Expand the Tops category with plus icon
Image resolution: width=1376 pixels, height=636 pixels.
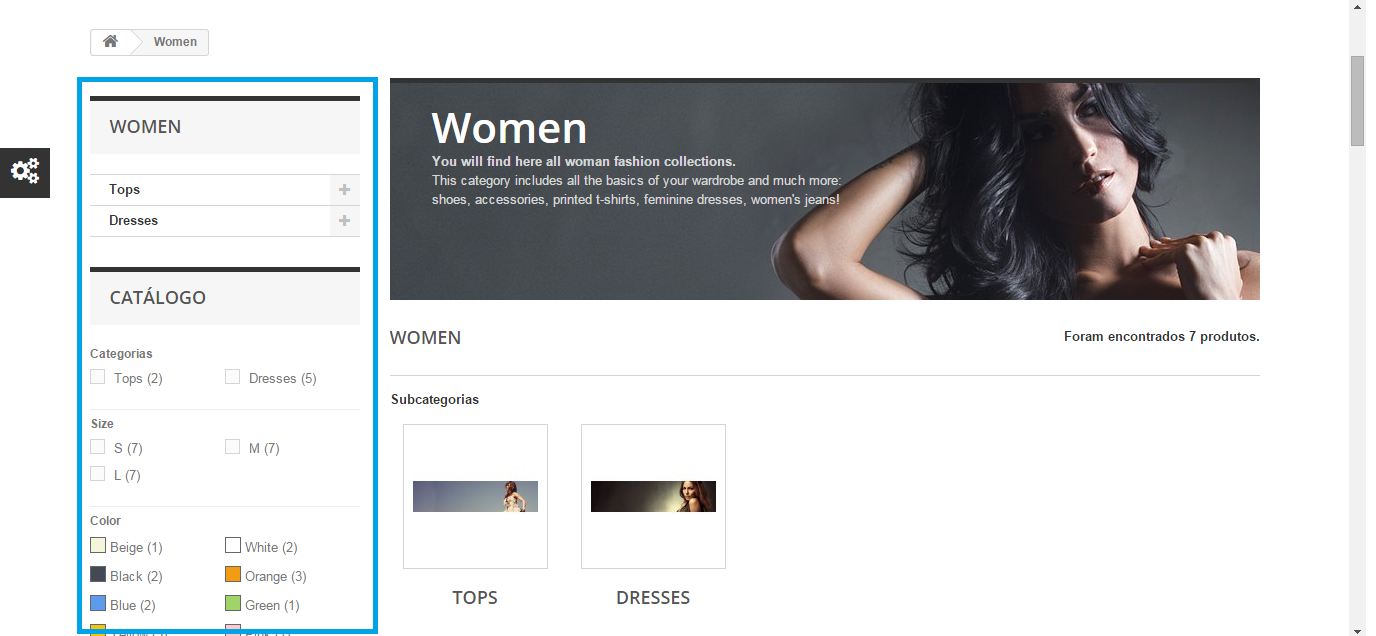[x=344, y=190]
